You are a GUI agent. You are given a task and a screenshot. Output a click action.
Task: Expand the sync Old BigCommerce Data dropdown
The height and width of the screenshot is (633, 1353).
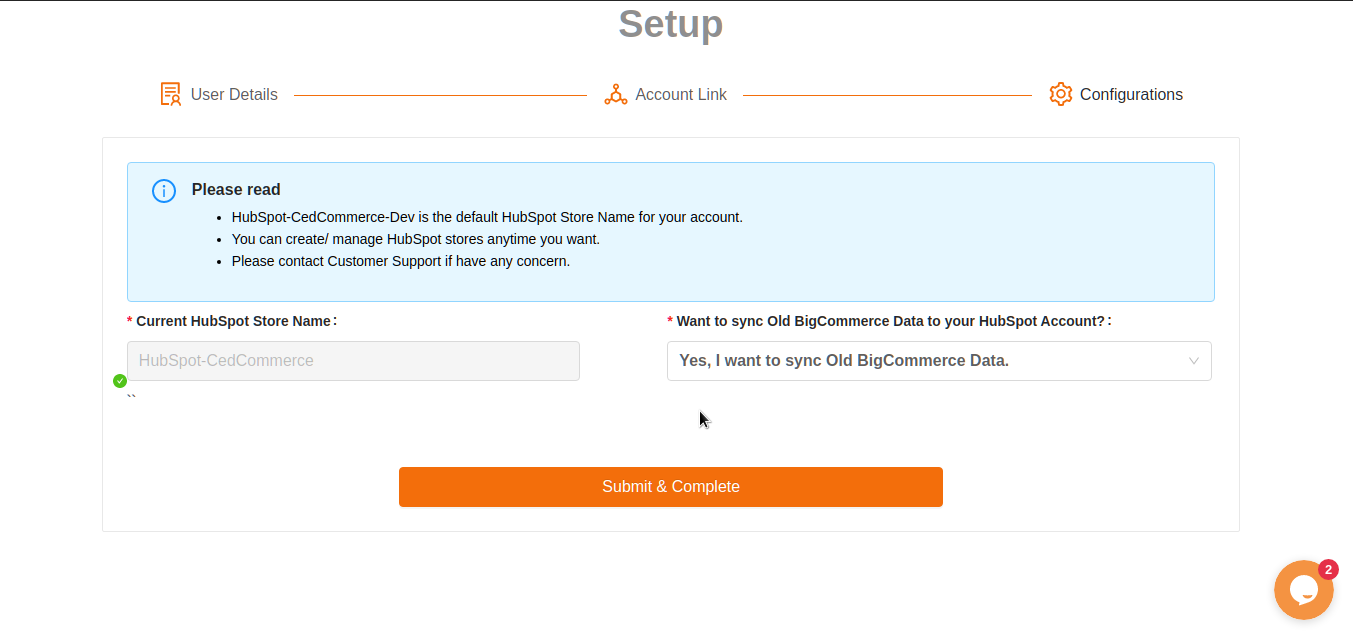(x=939, y=361)
